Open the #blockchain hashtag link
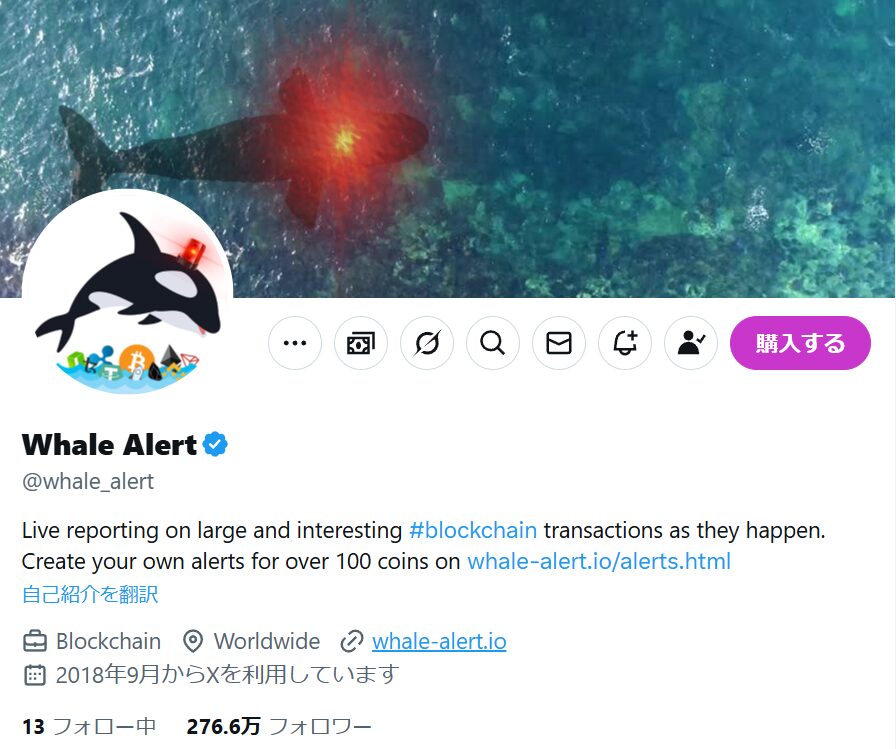 [473, 531]
